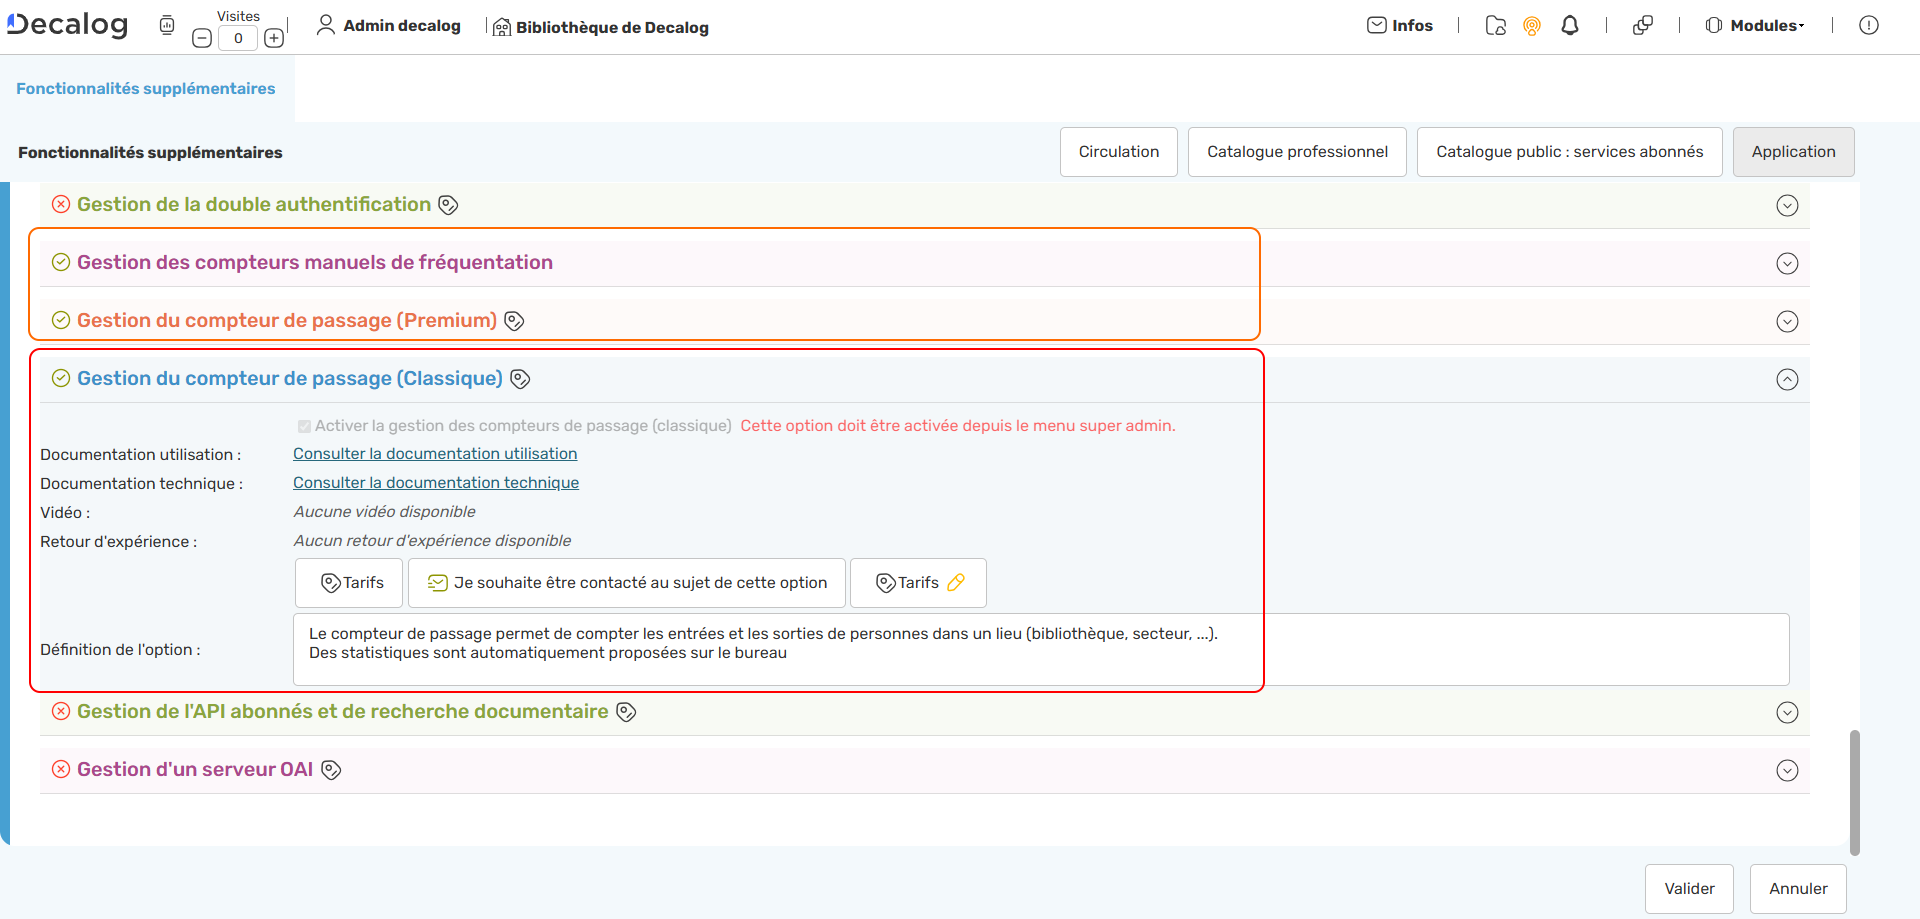Click the Visites count input field
Image resolution: width=1920 pixels, height=919 pixels.
coord(238,39)
